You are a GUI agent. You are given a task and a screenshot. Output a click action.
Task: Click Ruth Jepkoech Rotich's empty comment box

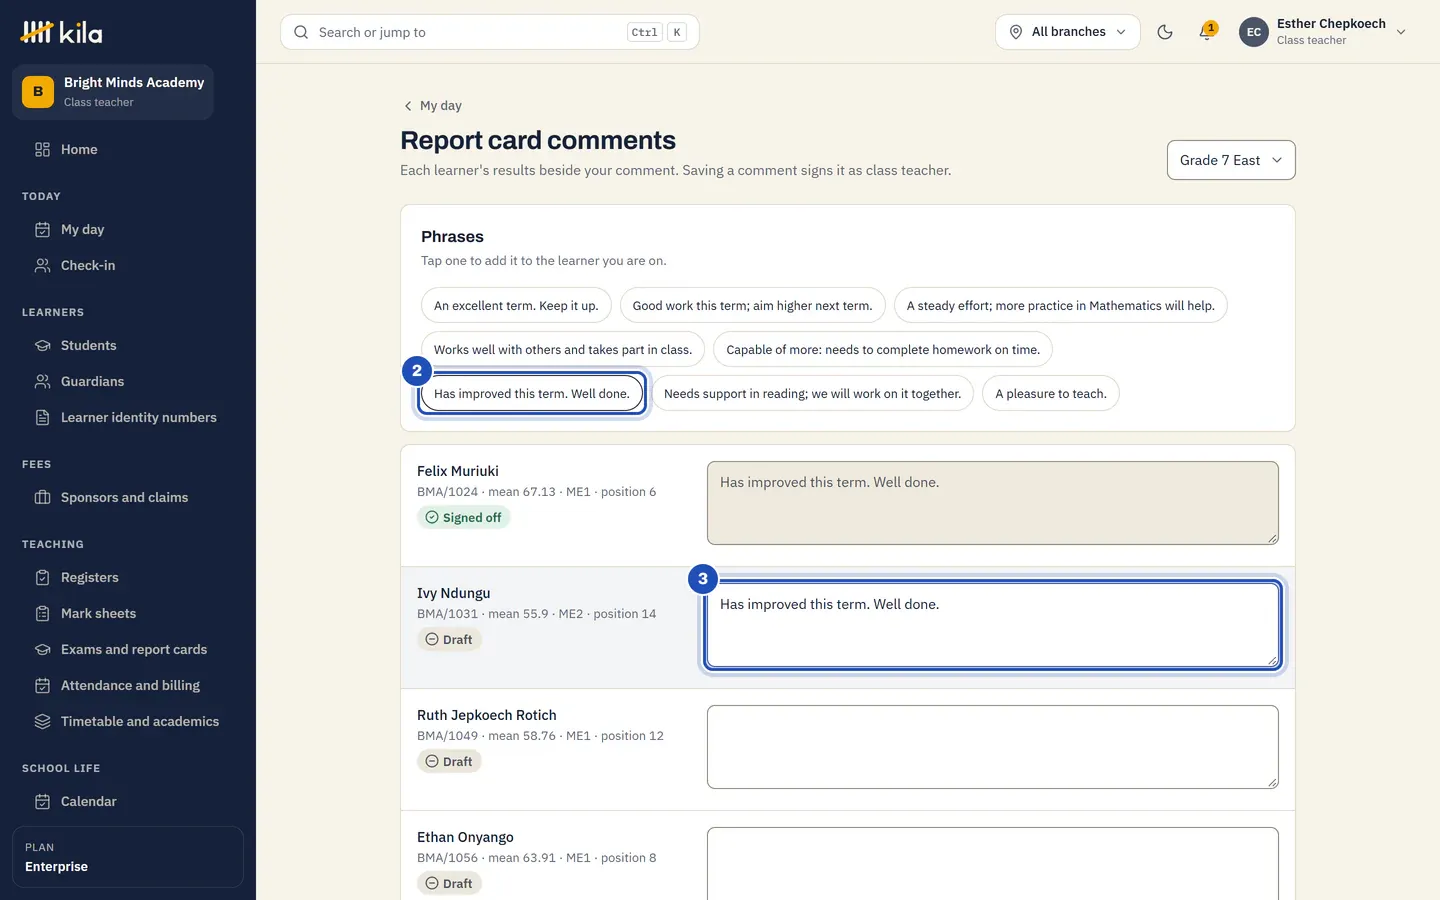(x=993, y=747)
